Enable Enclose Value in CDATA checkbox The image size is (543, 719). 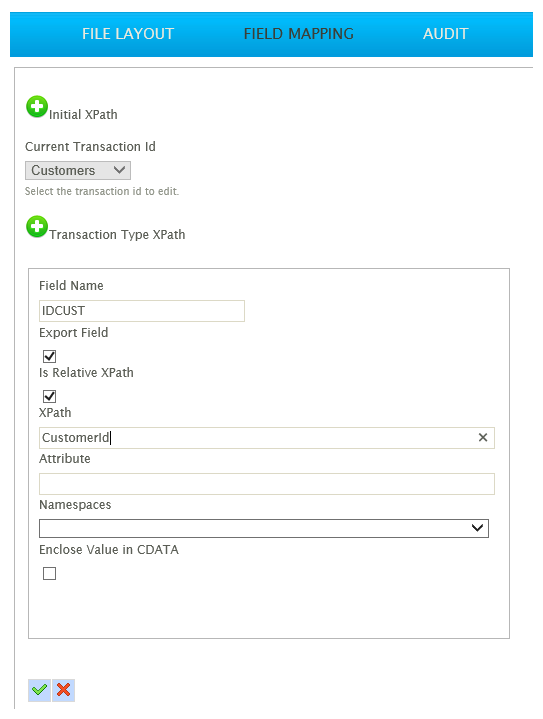[50, 574]
